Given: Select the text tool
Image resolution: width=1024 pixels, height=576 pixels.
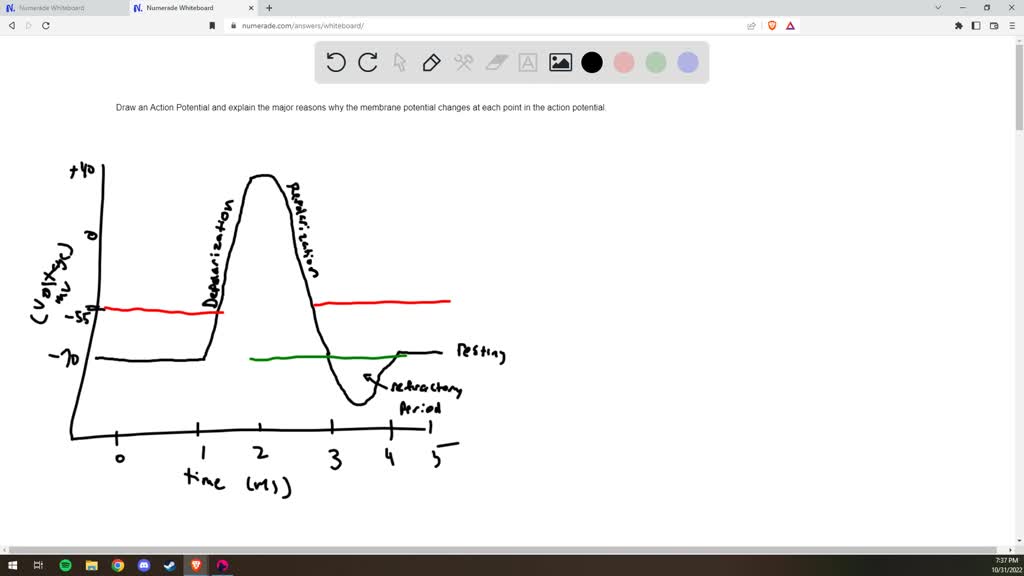Looking at the screenshot, I should [528, 62].
